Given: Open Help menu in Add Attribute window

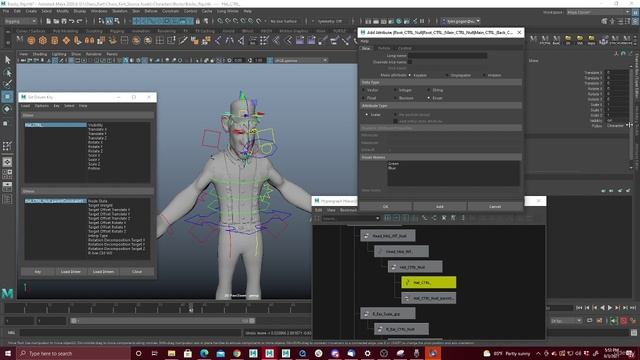Looking at the screenshot, I should coord(364,41).
